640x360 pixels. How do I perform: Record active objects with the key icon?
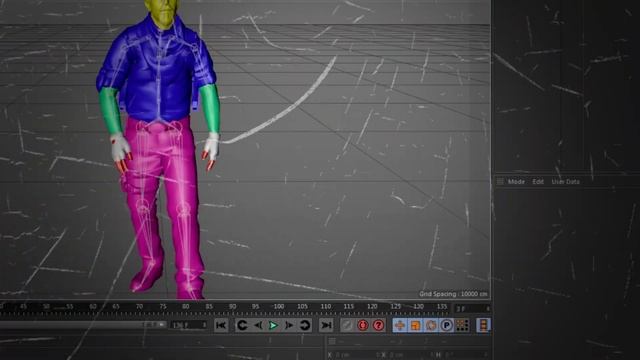coord(347,325)
